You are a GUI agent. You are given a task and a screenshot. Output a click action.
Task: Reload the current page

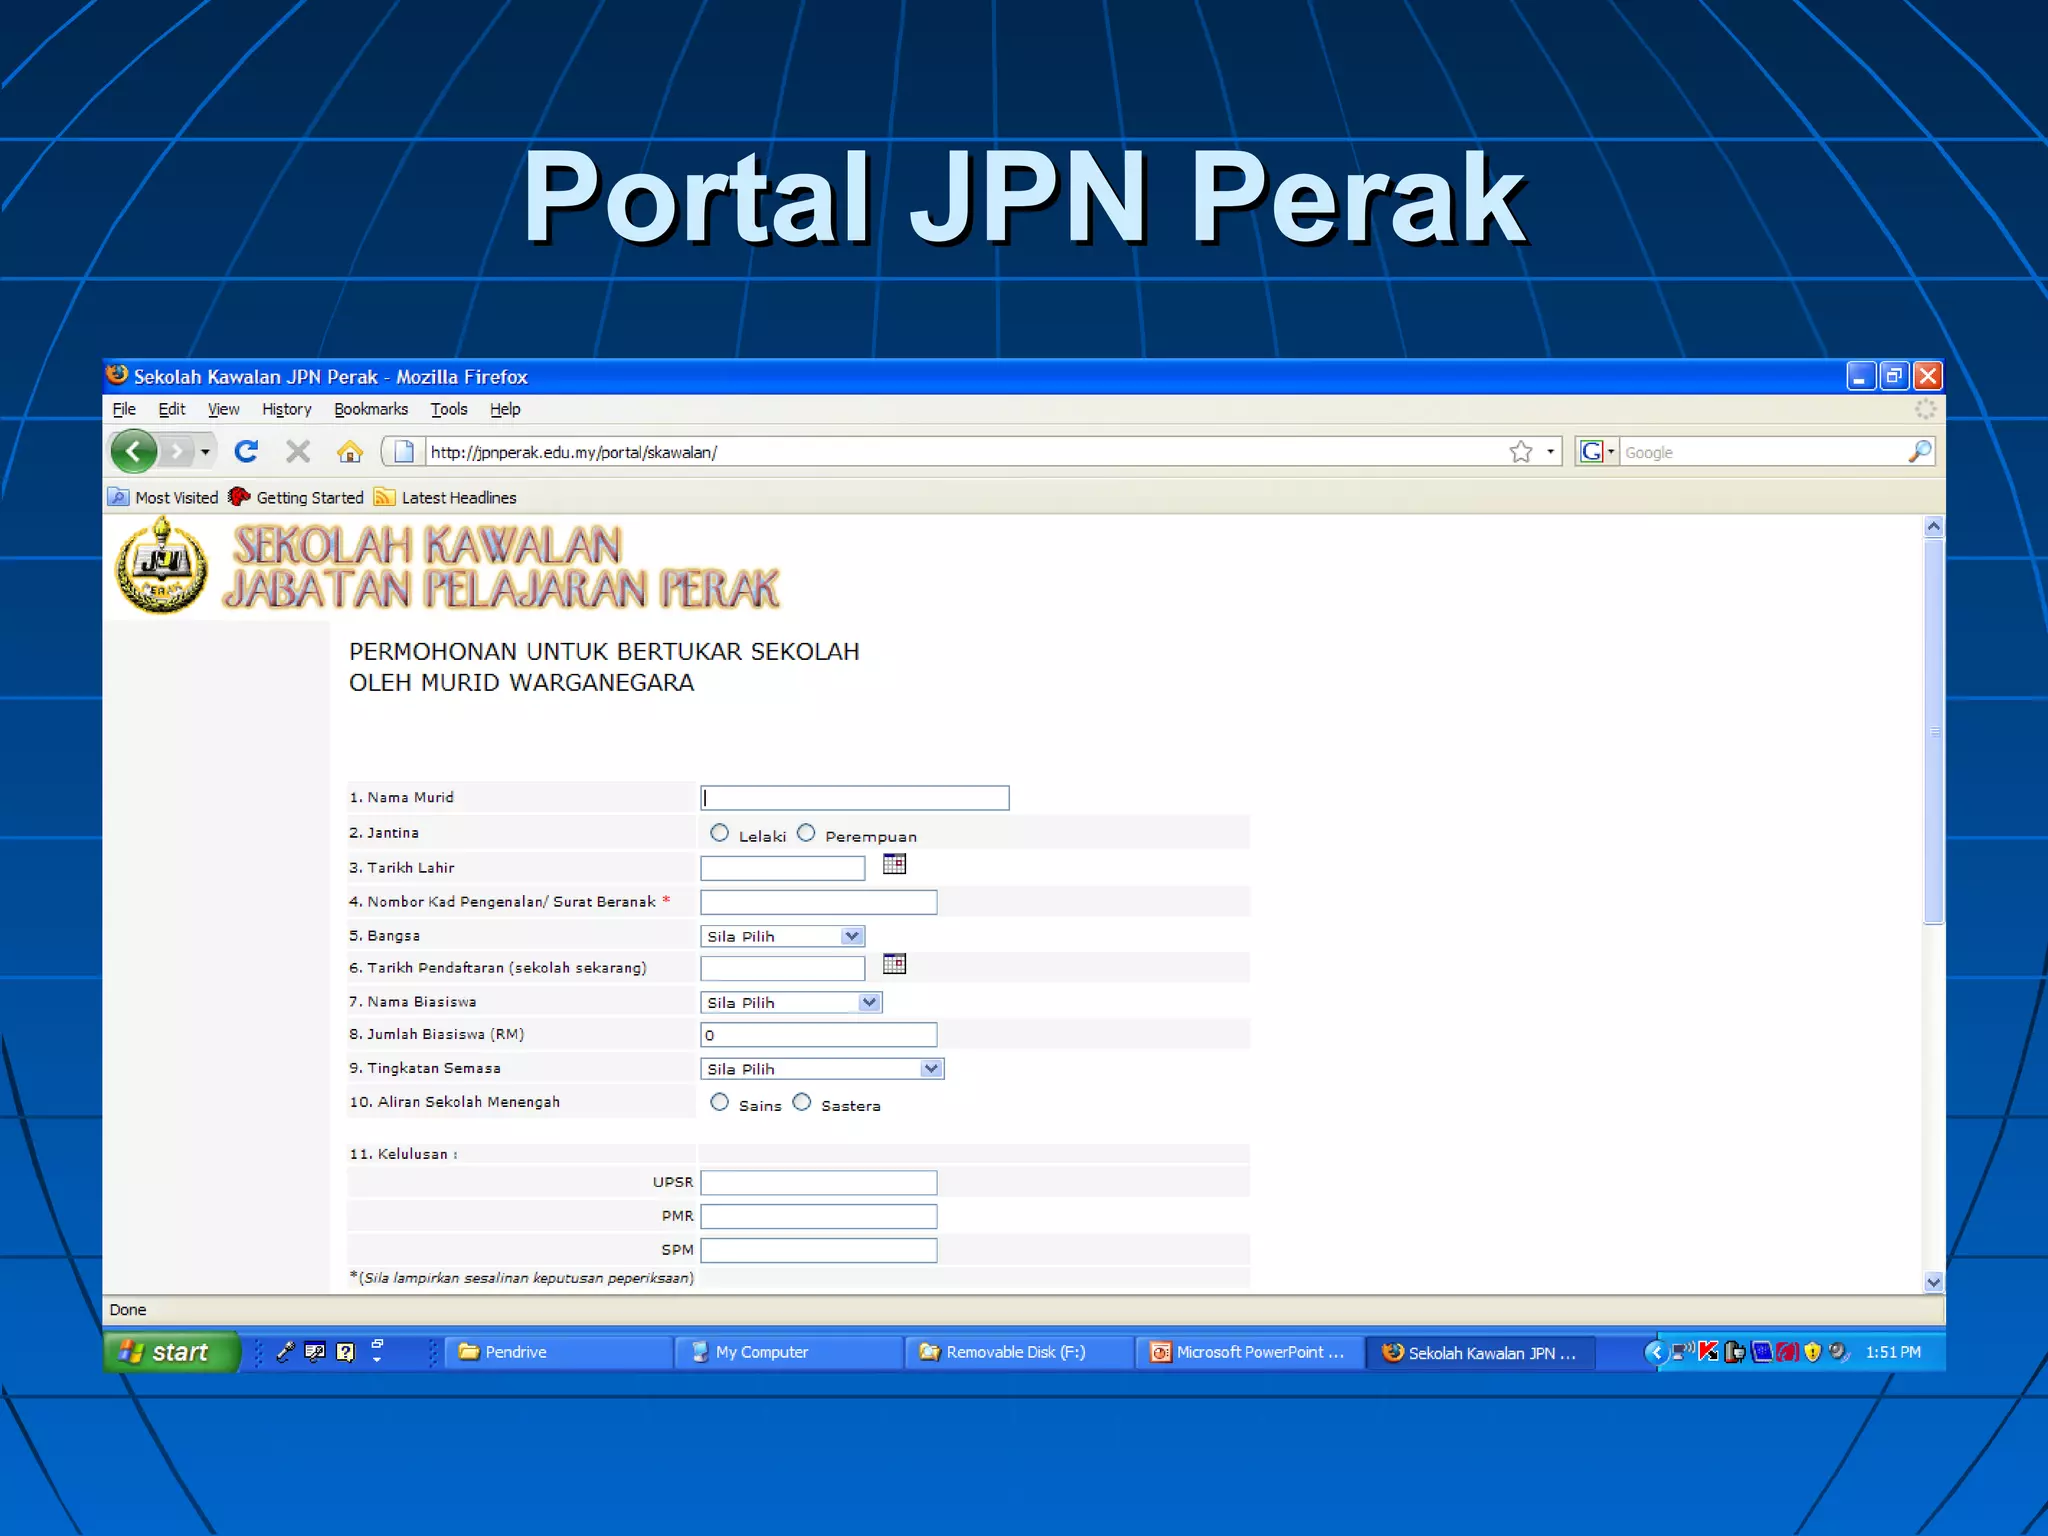pyautogui.click(x=246, y=452)
